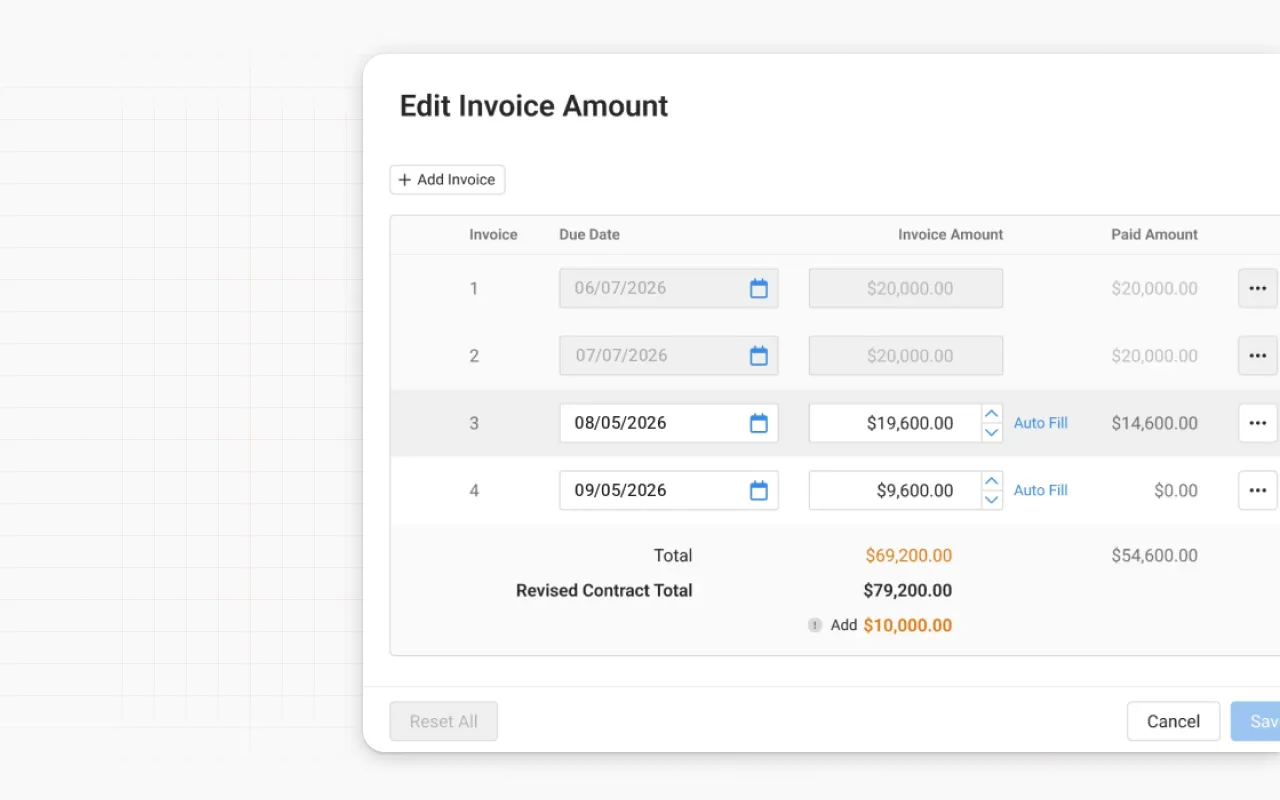The height and width of the screenshot is (800, 1280).
Task: Edit the 09/05/2026 due date field
Action: coord(669,490)
